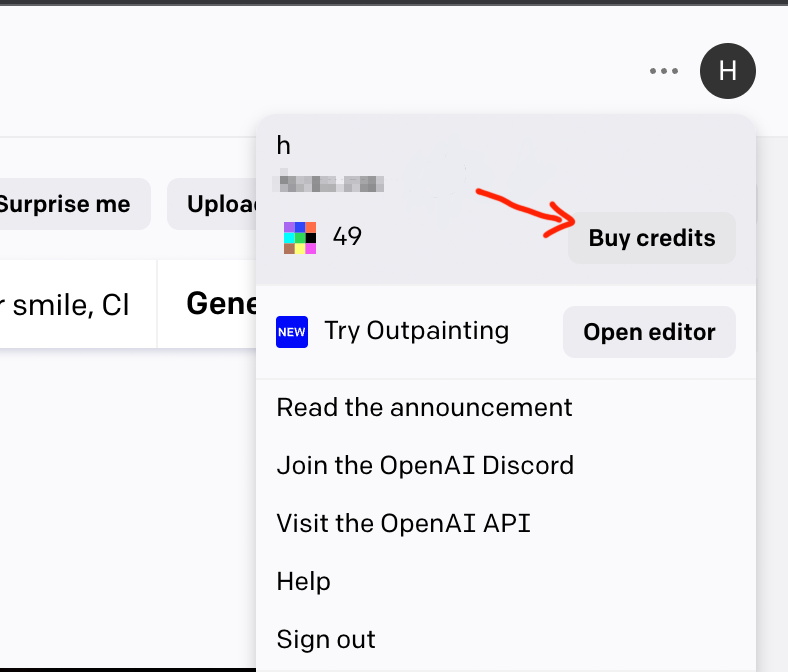Select Visit the OpenAI API
788x672 pixels.
click(x=403, y=523)
